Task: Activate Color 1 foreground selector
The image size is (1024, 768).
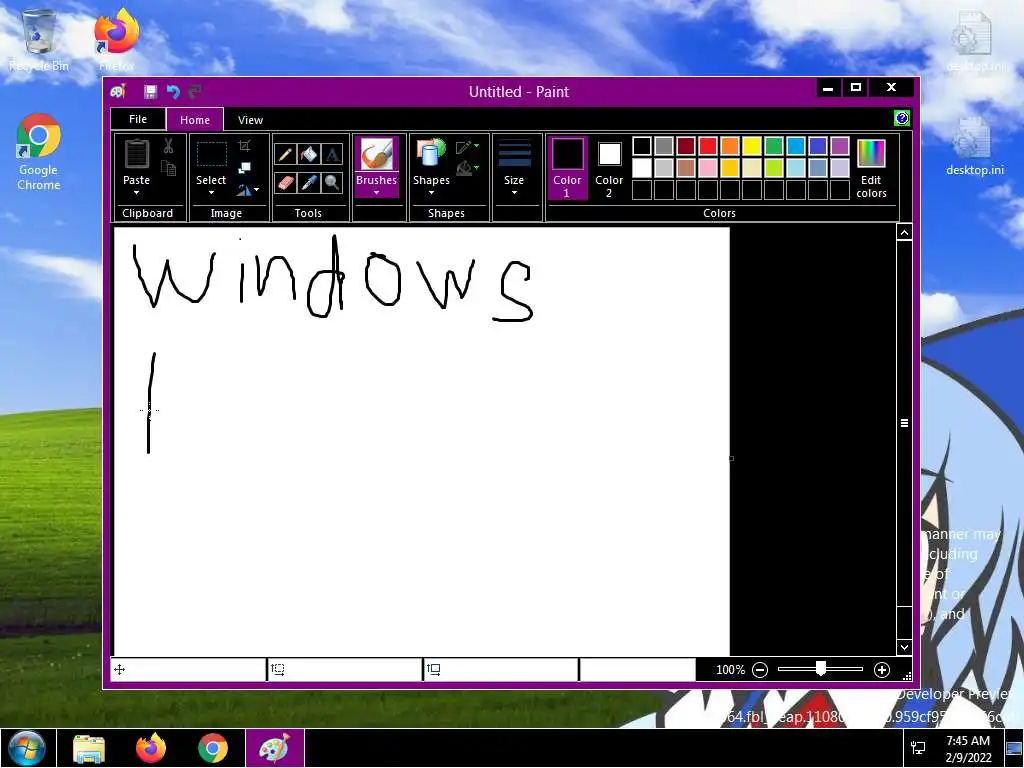Action: coord(567,168)
